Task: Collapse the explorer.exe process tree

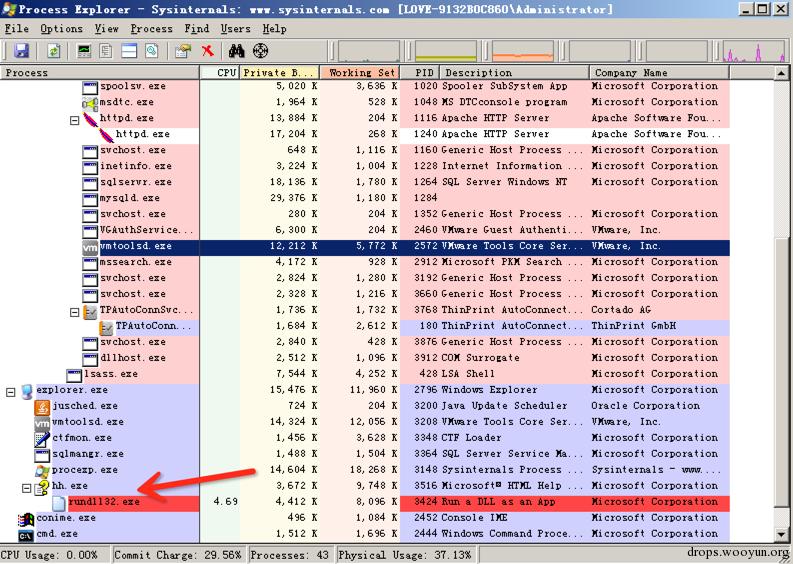Action: coord(11,391)
